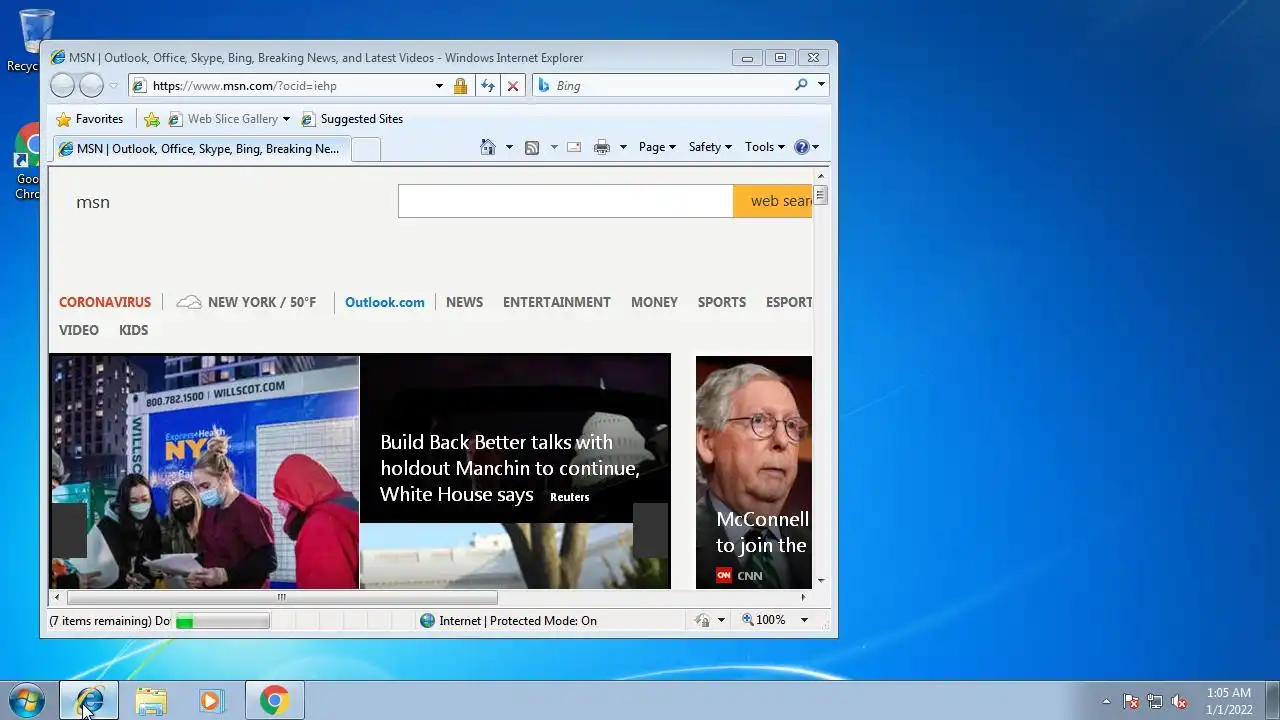Viewport: 1280px width, 720px height.
Task: Click the RSS feeds icon
Action: coord(532,147)
